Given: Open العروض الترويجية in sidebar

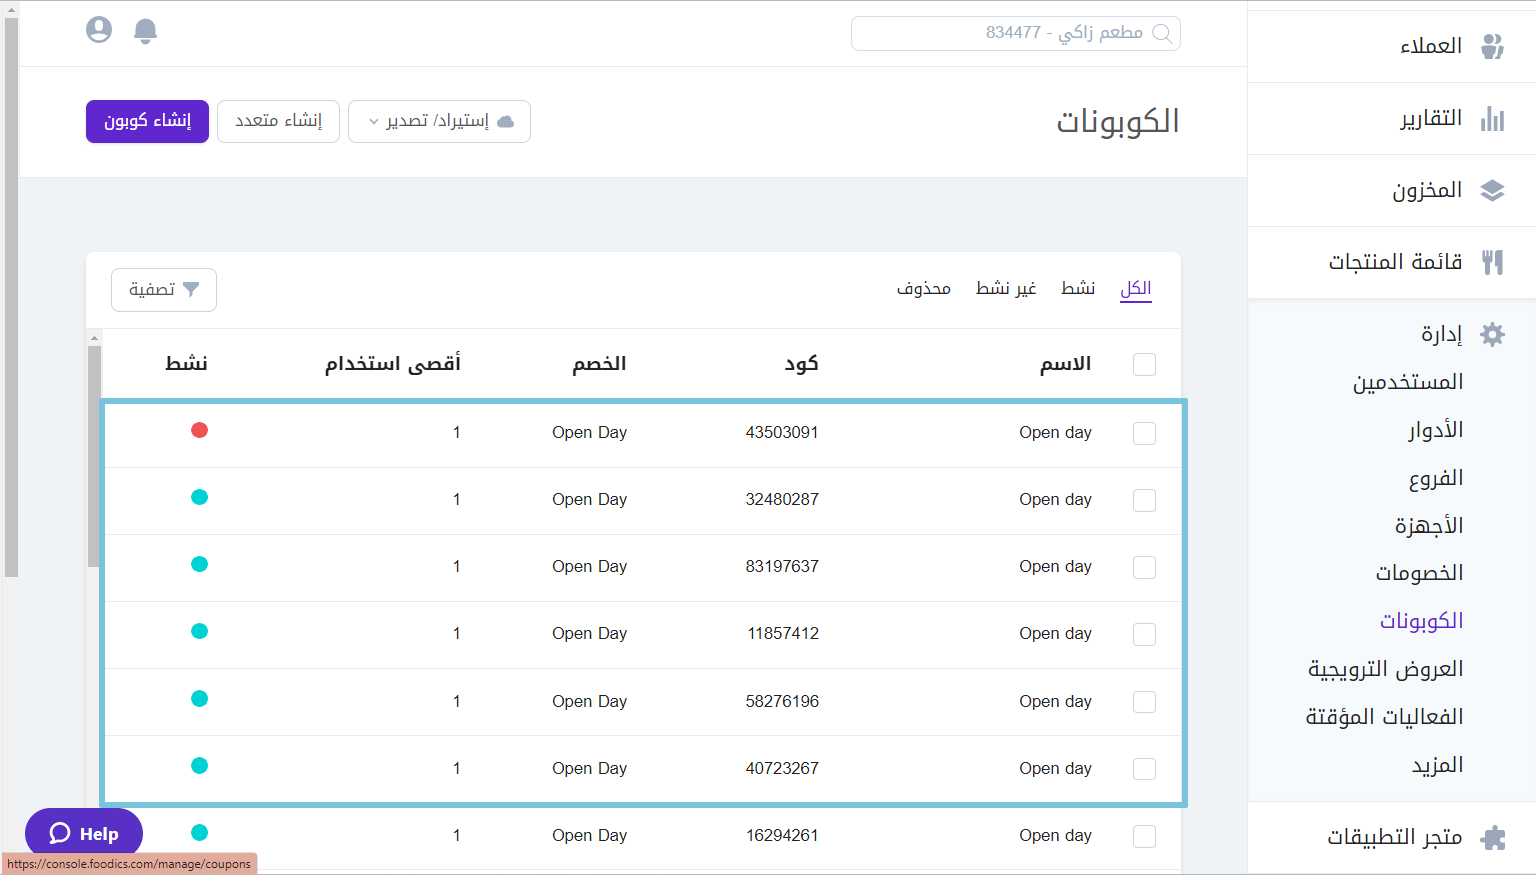Looking at the screenshot, I should point(1386,669).
